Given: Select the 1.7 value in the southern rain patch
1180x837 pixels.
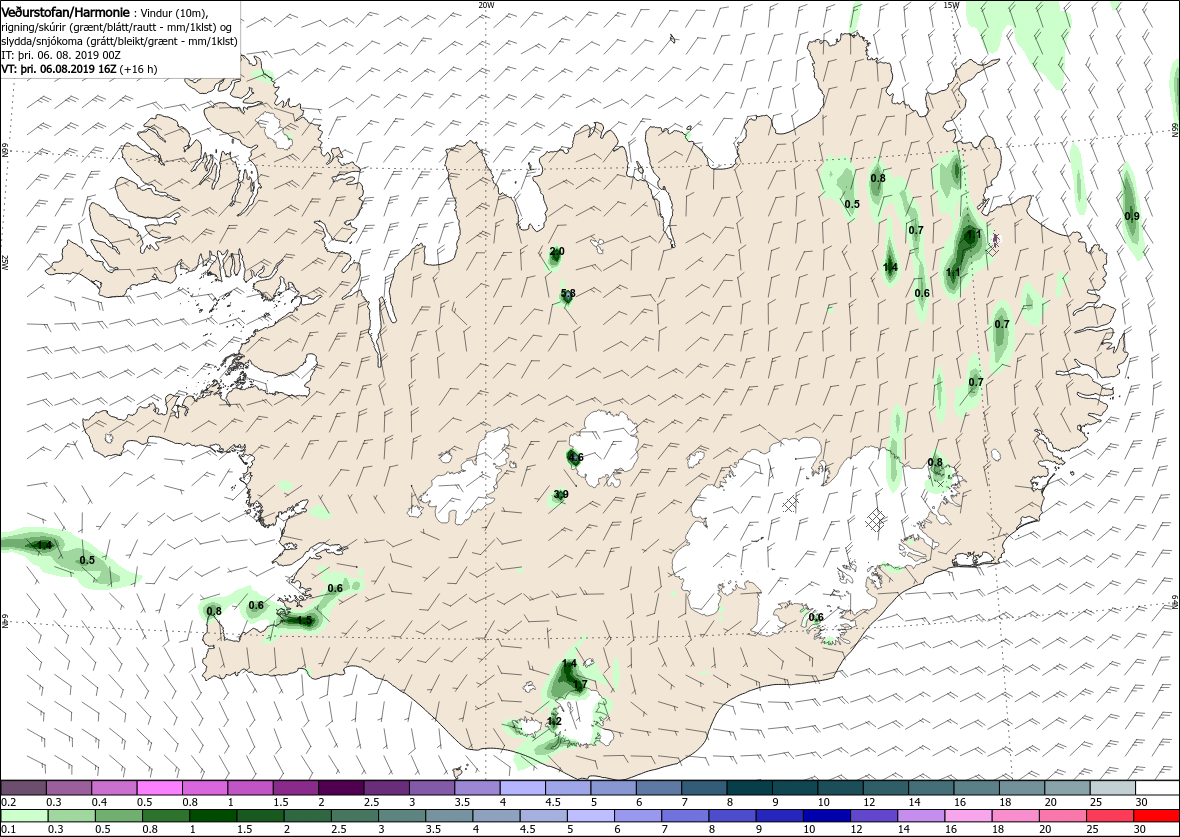Looking at the screenshot, I should 579,684.
